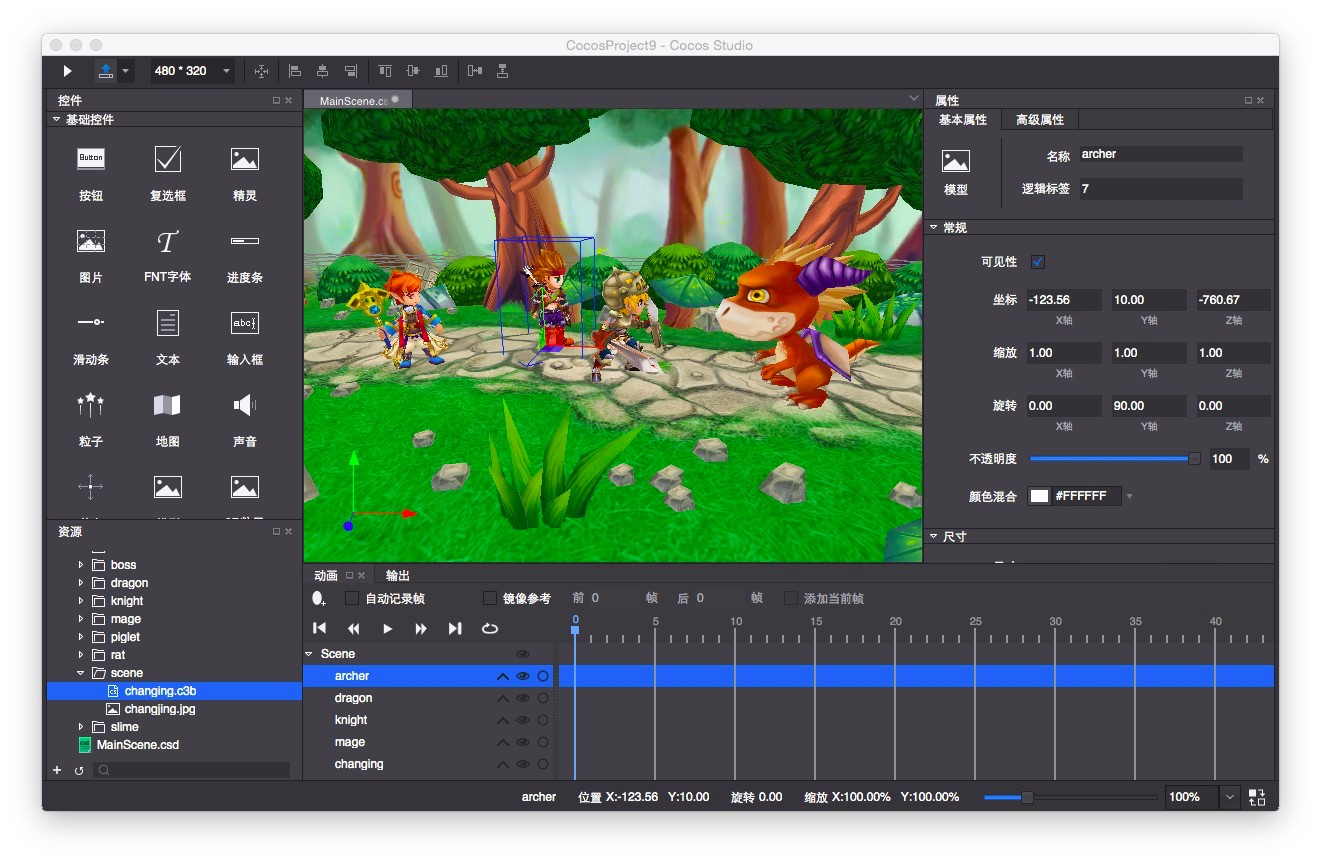Toggle the 可见性 checkbox
This screenshot has height=861, width=1321.
pyautogui.click(x=1038, y=262)
